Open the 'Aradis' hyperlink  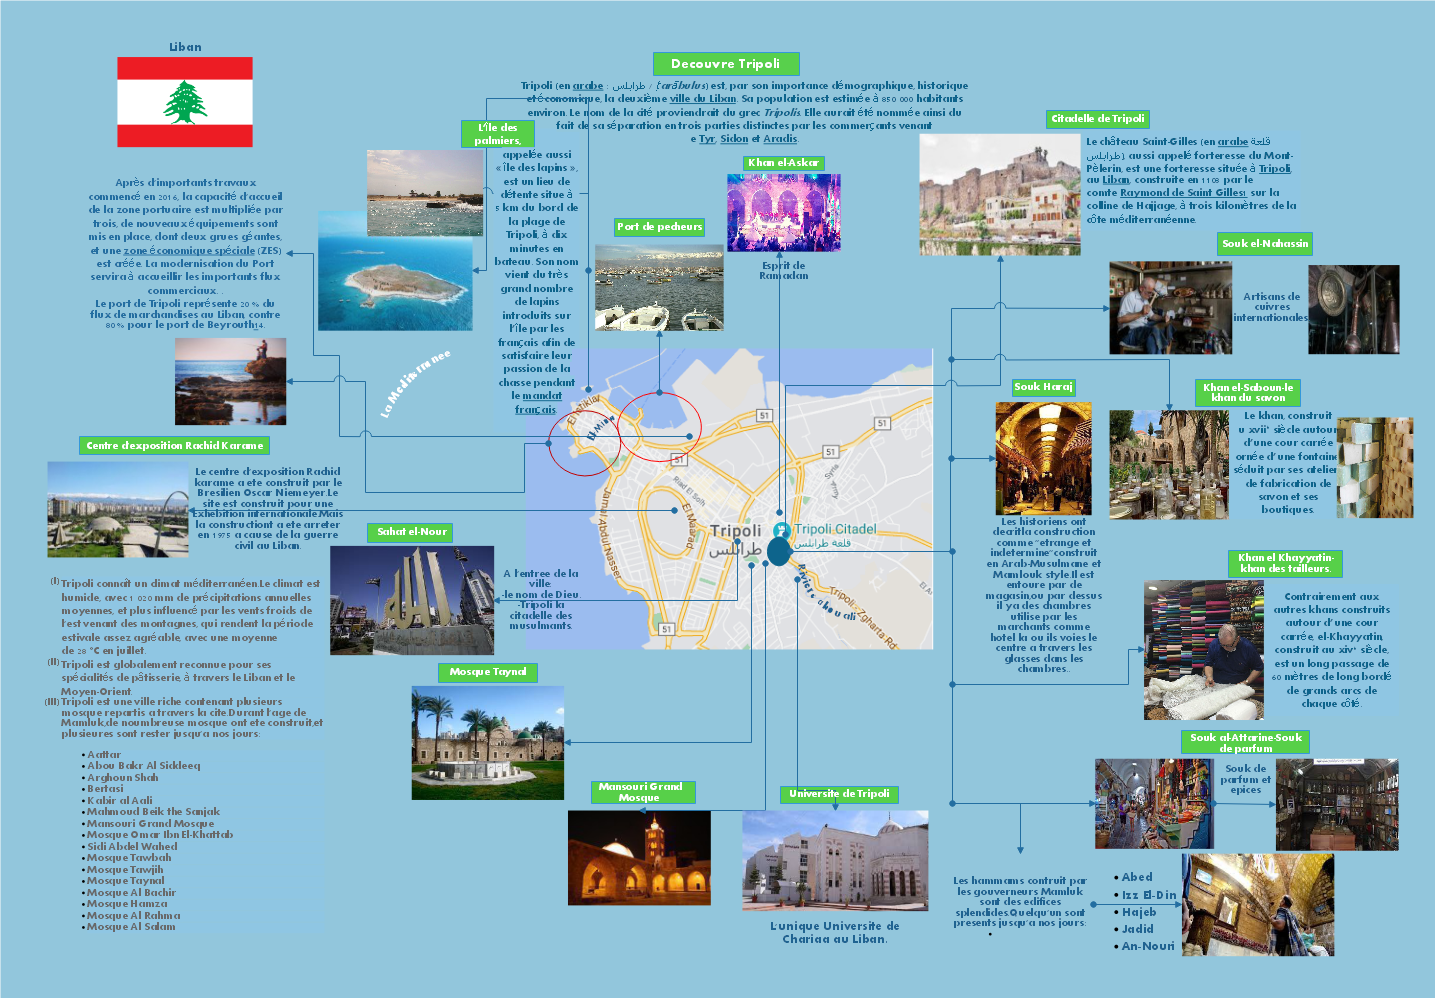(780, 139)
